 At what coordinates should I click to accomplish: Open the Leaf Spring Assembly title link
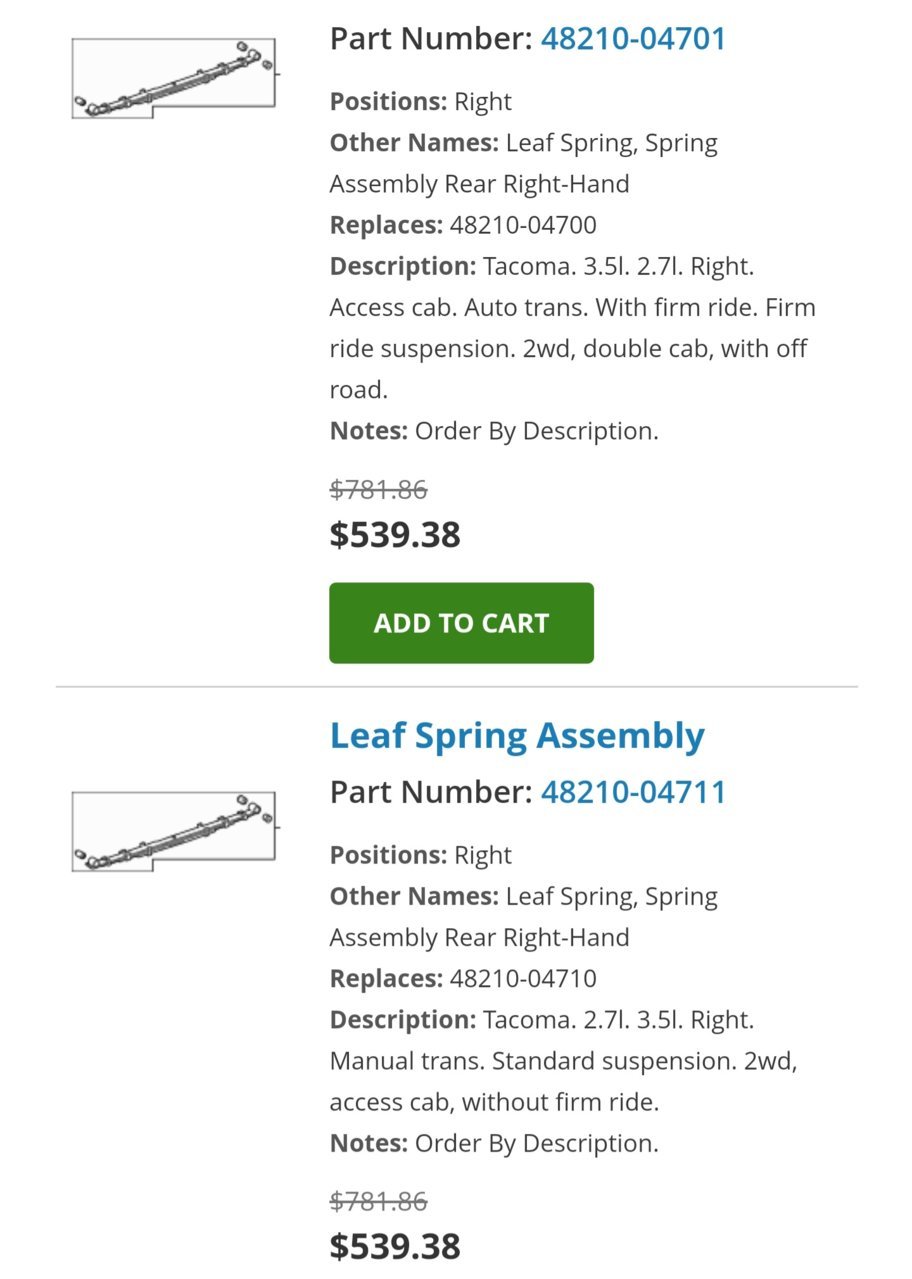[517, 735]
